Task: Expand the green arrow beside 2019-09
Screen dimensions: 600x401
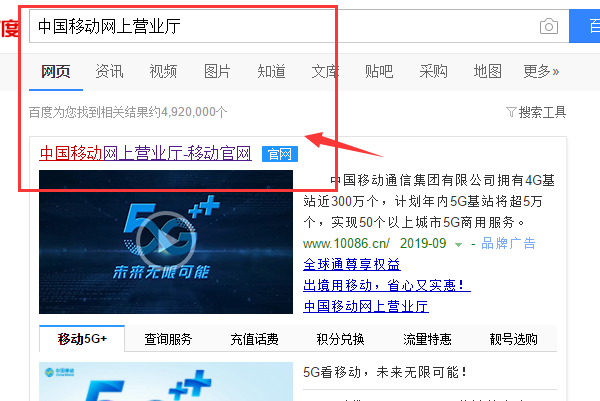Action: tap(458, 245)
